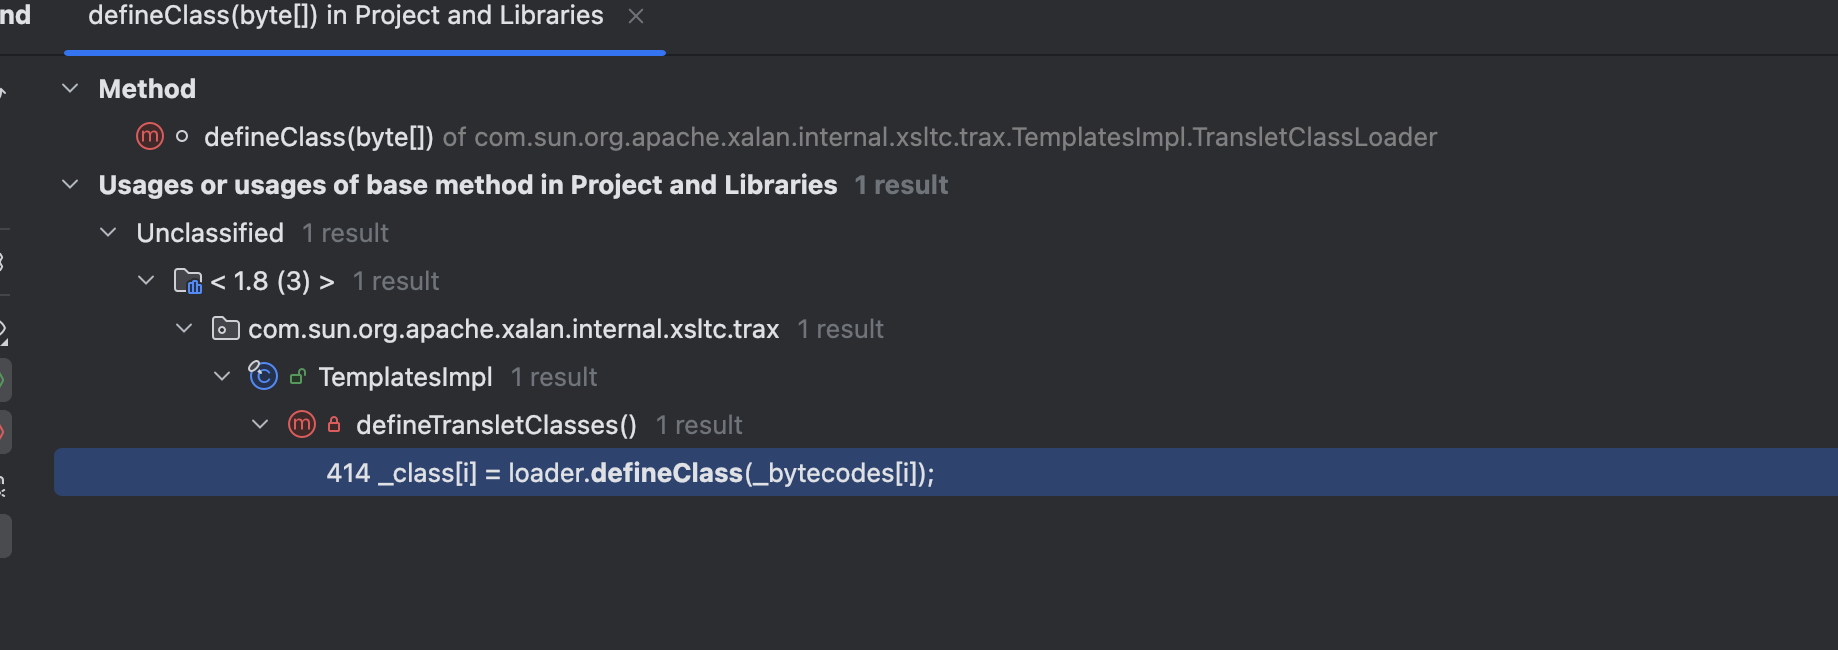Collapse the TemplatesImpl class node

coord(222,376)
